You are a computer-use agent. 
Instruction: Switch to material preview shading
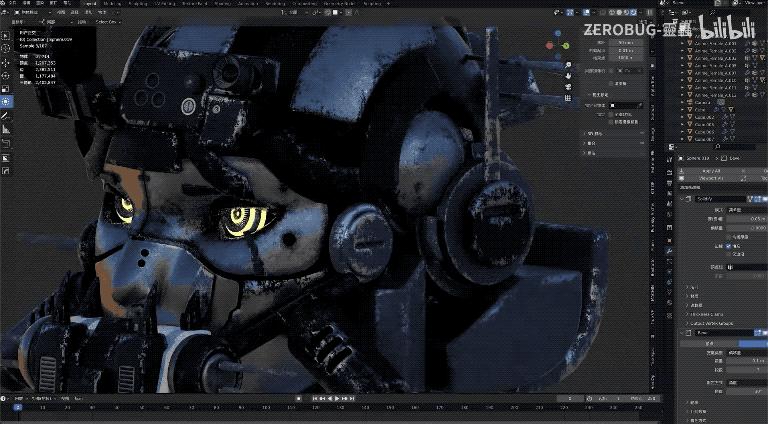(626, 12)
